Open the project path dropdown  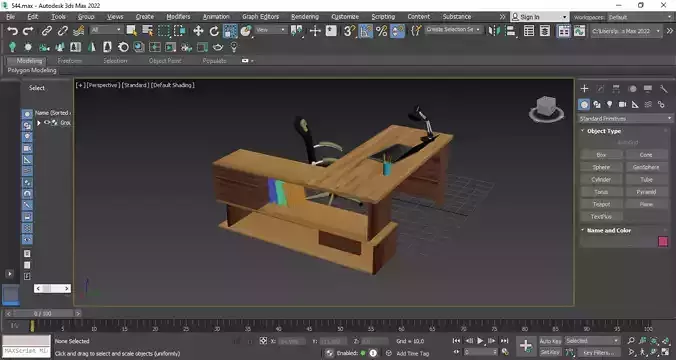click(x=626, y=31)
